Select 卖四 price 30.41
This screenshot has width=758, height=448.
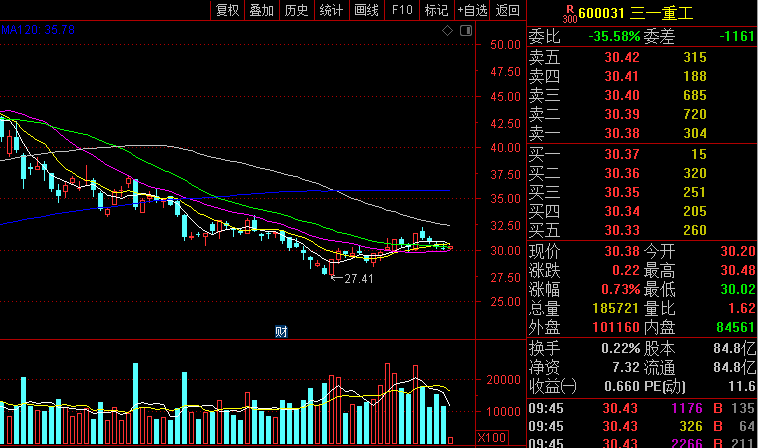622,76
